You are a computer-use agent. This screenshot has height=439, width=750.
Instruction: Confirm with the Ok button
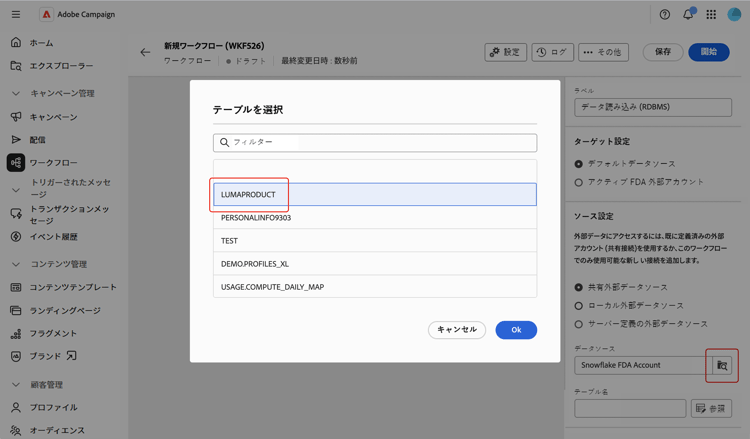tap(516, 330)
